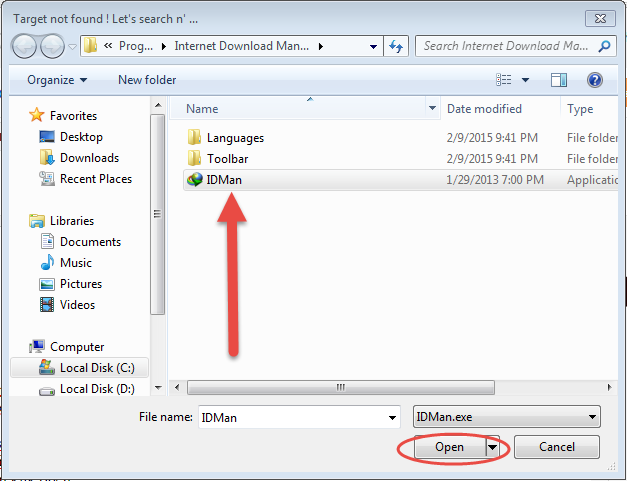
Task: Click the Pictures library icon
Action: [x=47, y=284]
